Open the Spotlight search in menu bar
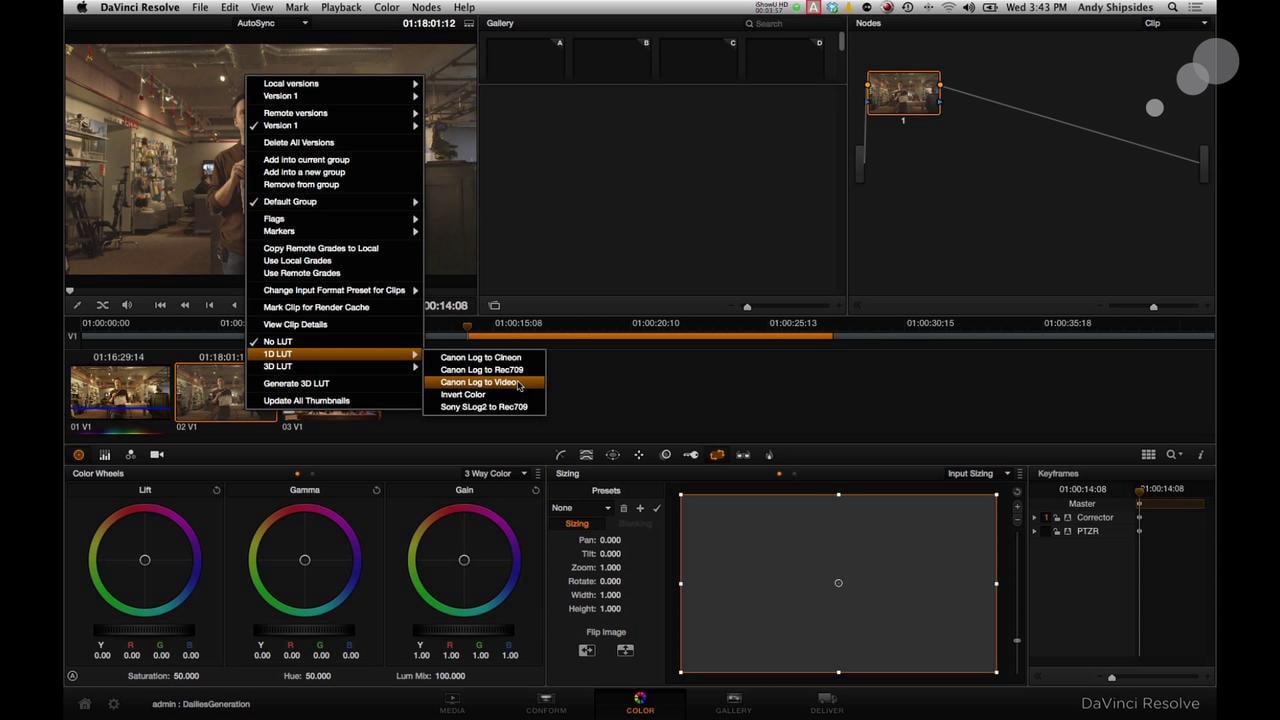 (1173, 7)
